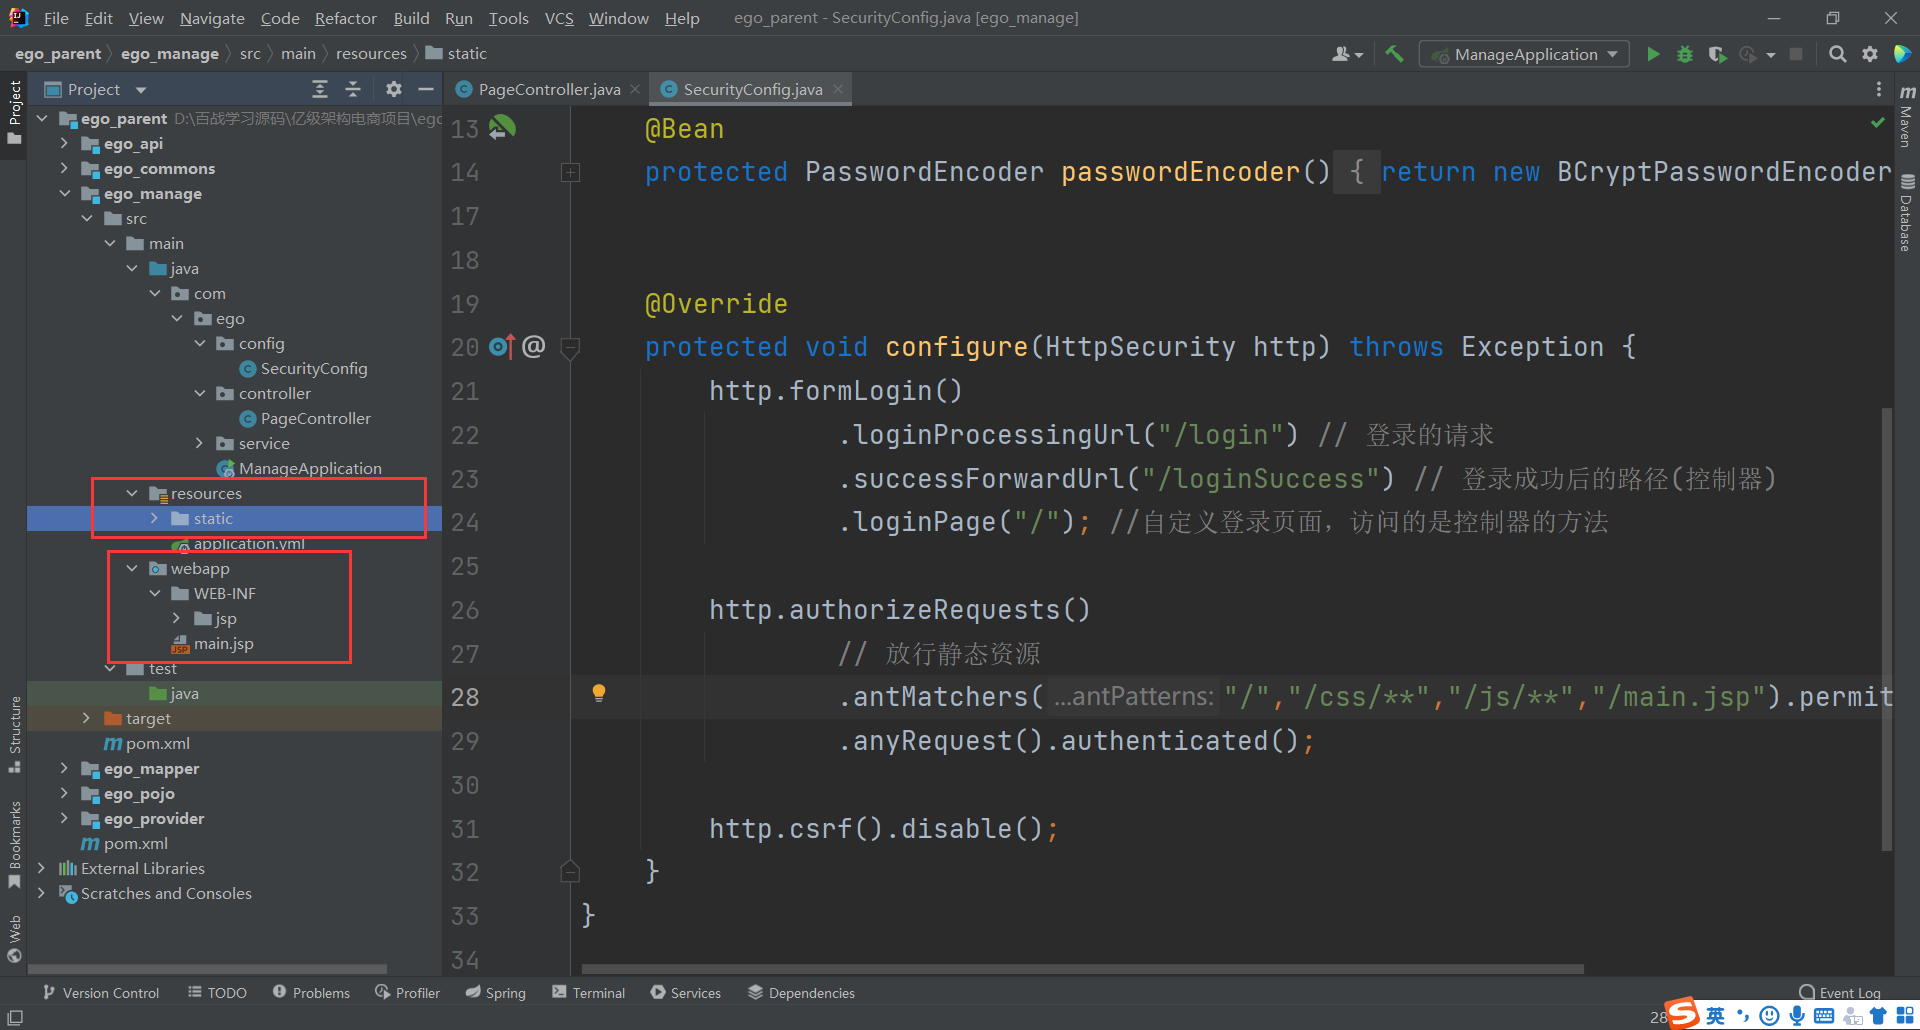Open the Version Control tool window
This screenshot has width=1920, height=1030.
(101, 992)
